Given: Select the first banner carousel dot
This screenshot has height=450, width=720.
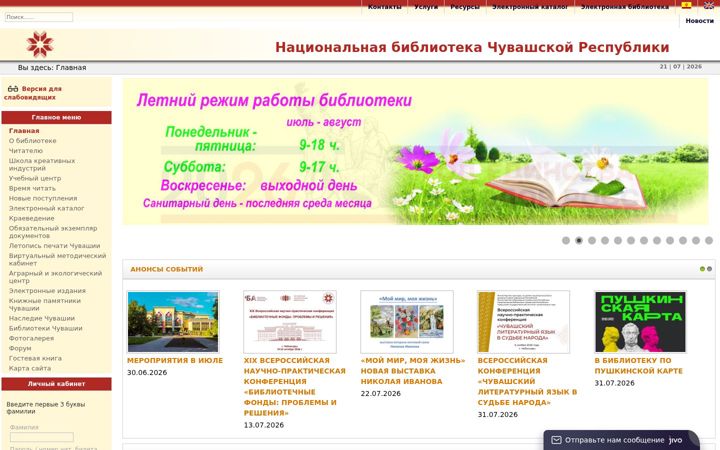Looking at the screenshot, I should click(566, 240).
